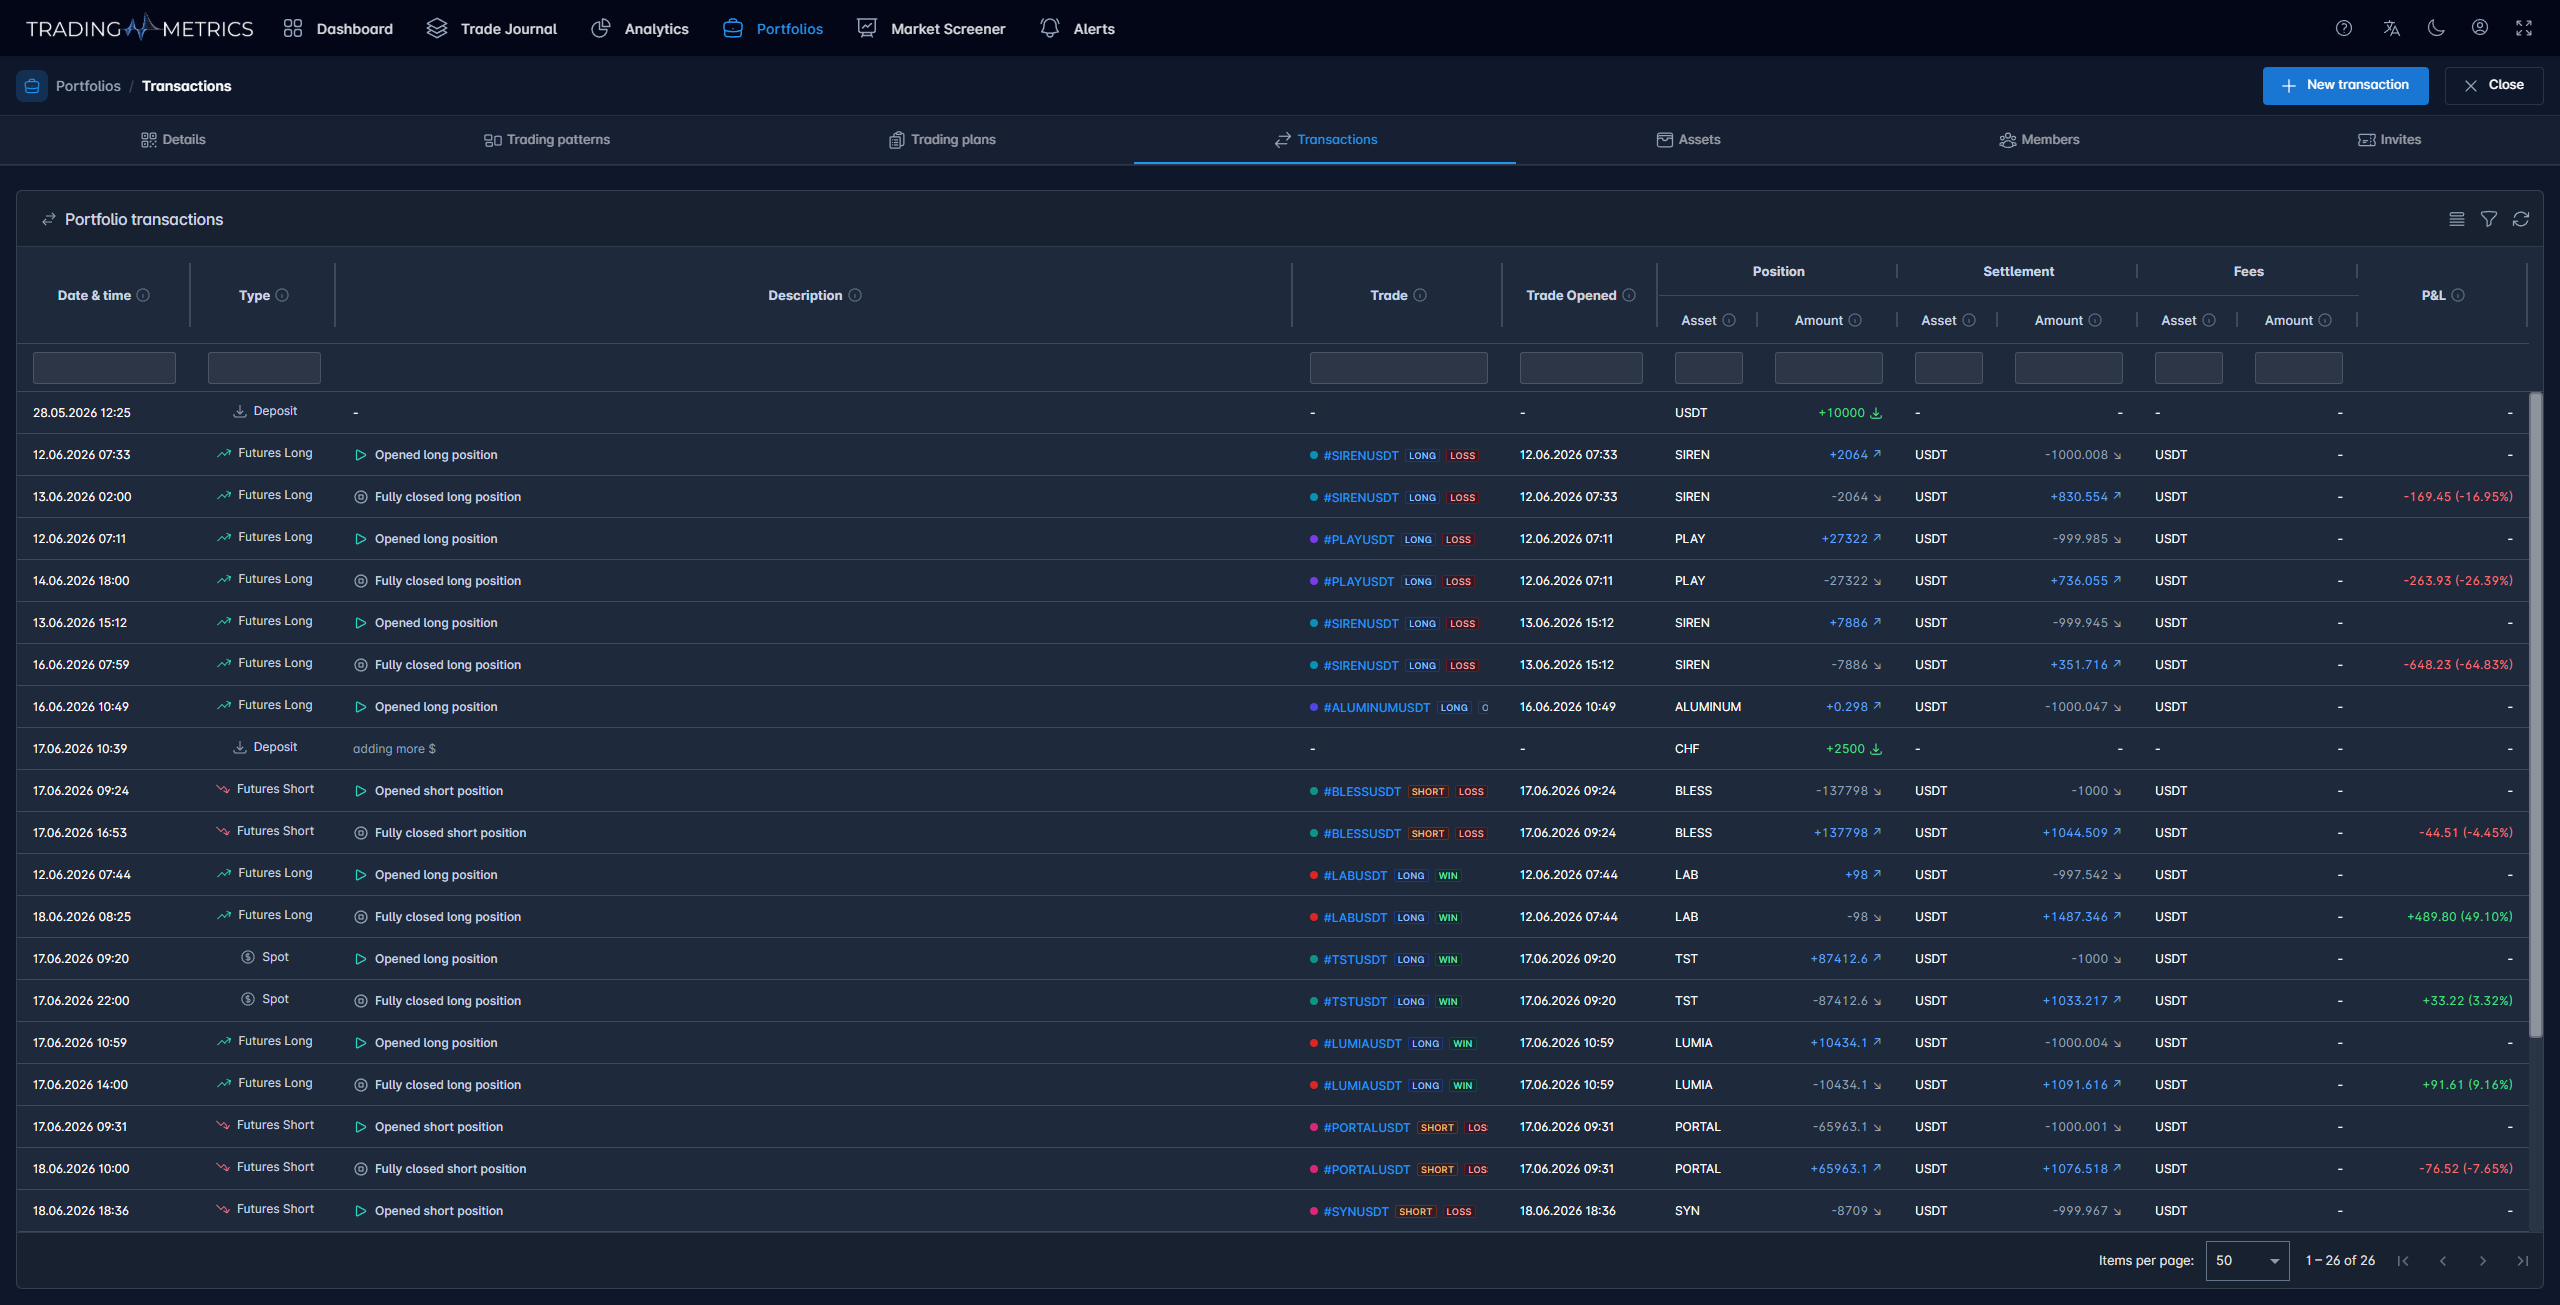The image size is (2560, 1305).
Task: Toggle fullscreen mode icon
Action: pyautogui.click(x=2524, y=28)
